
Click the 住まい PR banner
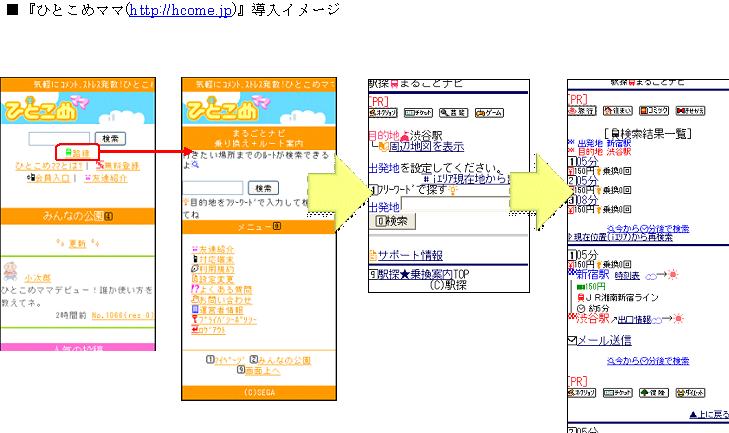point(617,111)
